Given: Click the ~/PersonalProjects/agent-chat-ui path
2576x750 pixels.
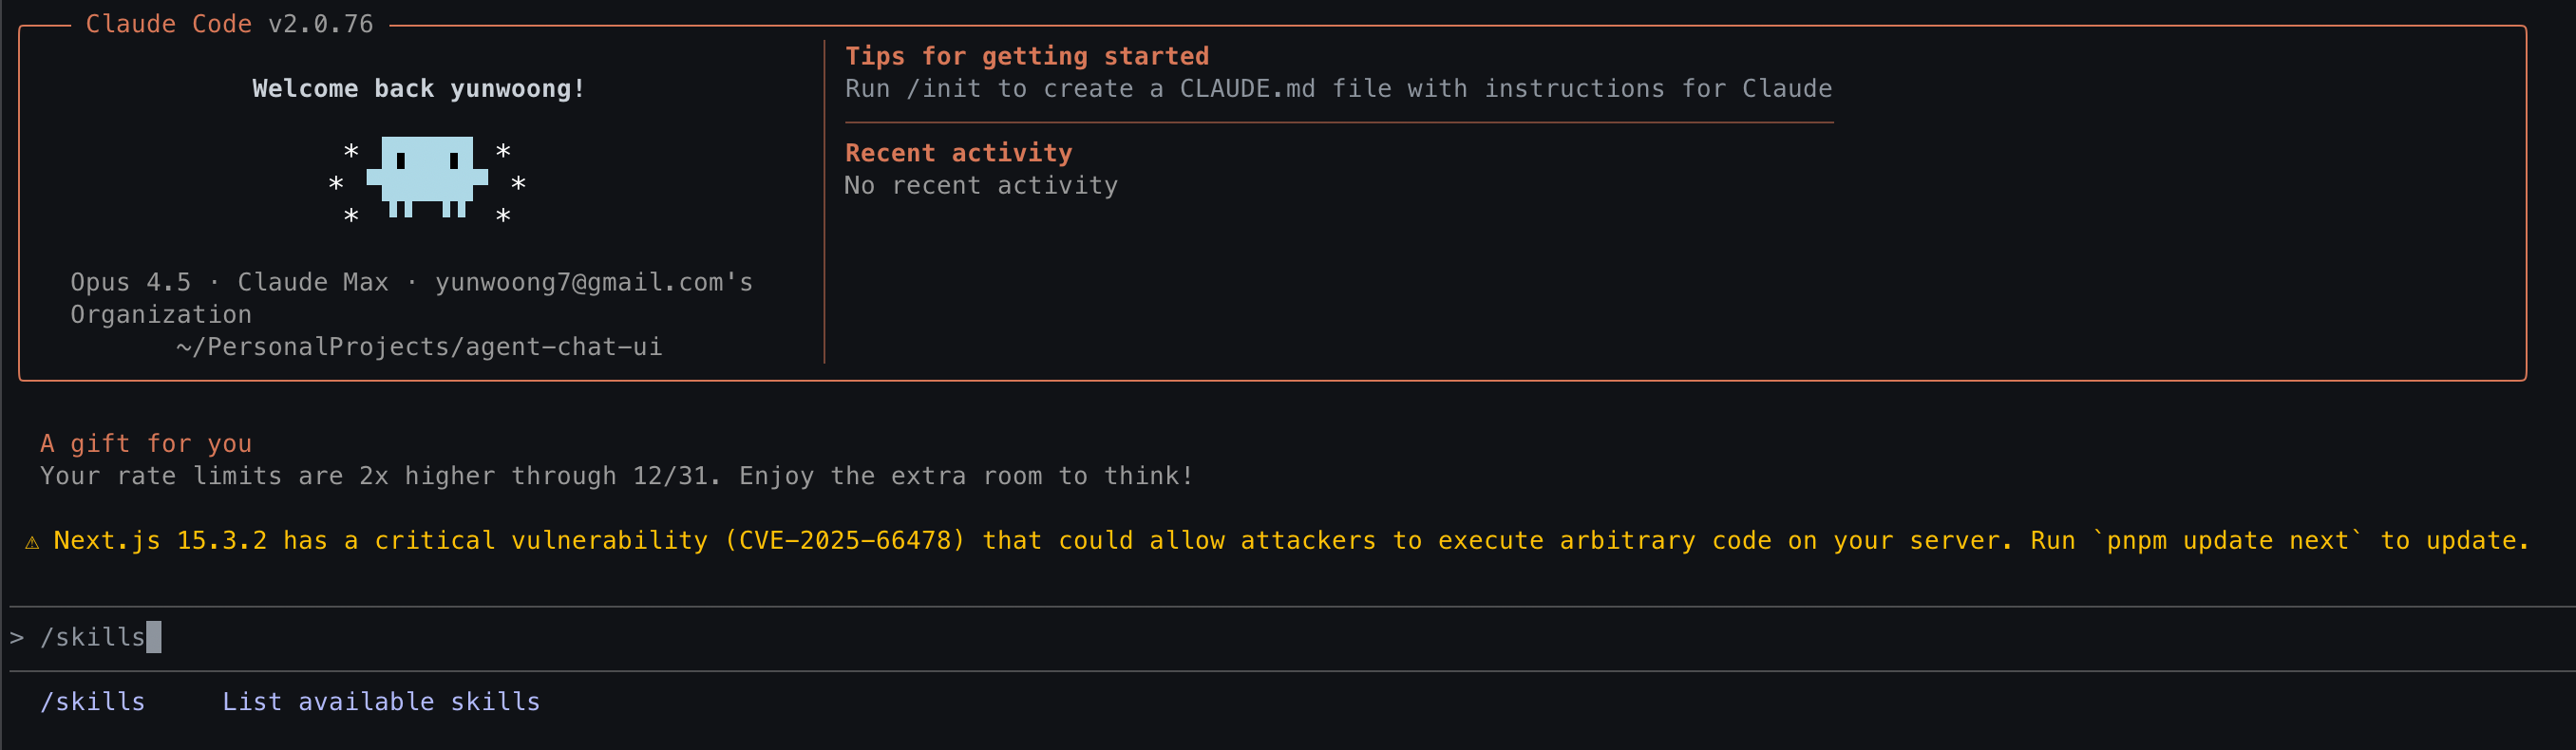Looking at the screenshot, I should point(419,347).
